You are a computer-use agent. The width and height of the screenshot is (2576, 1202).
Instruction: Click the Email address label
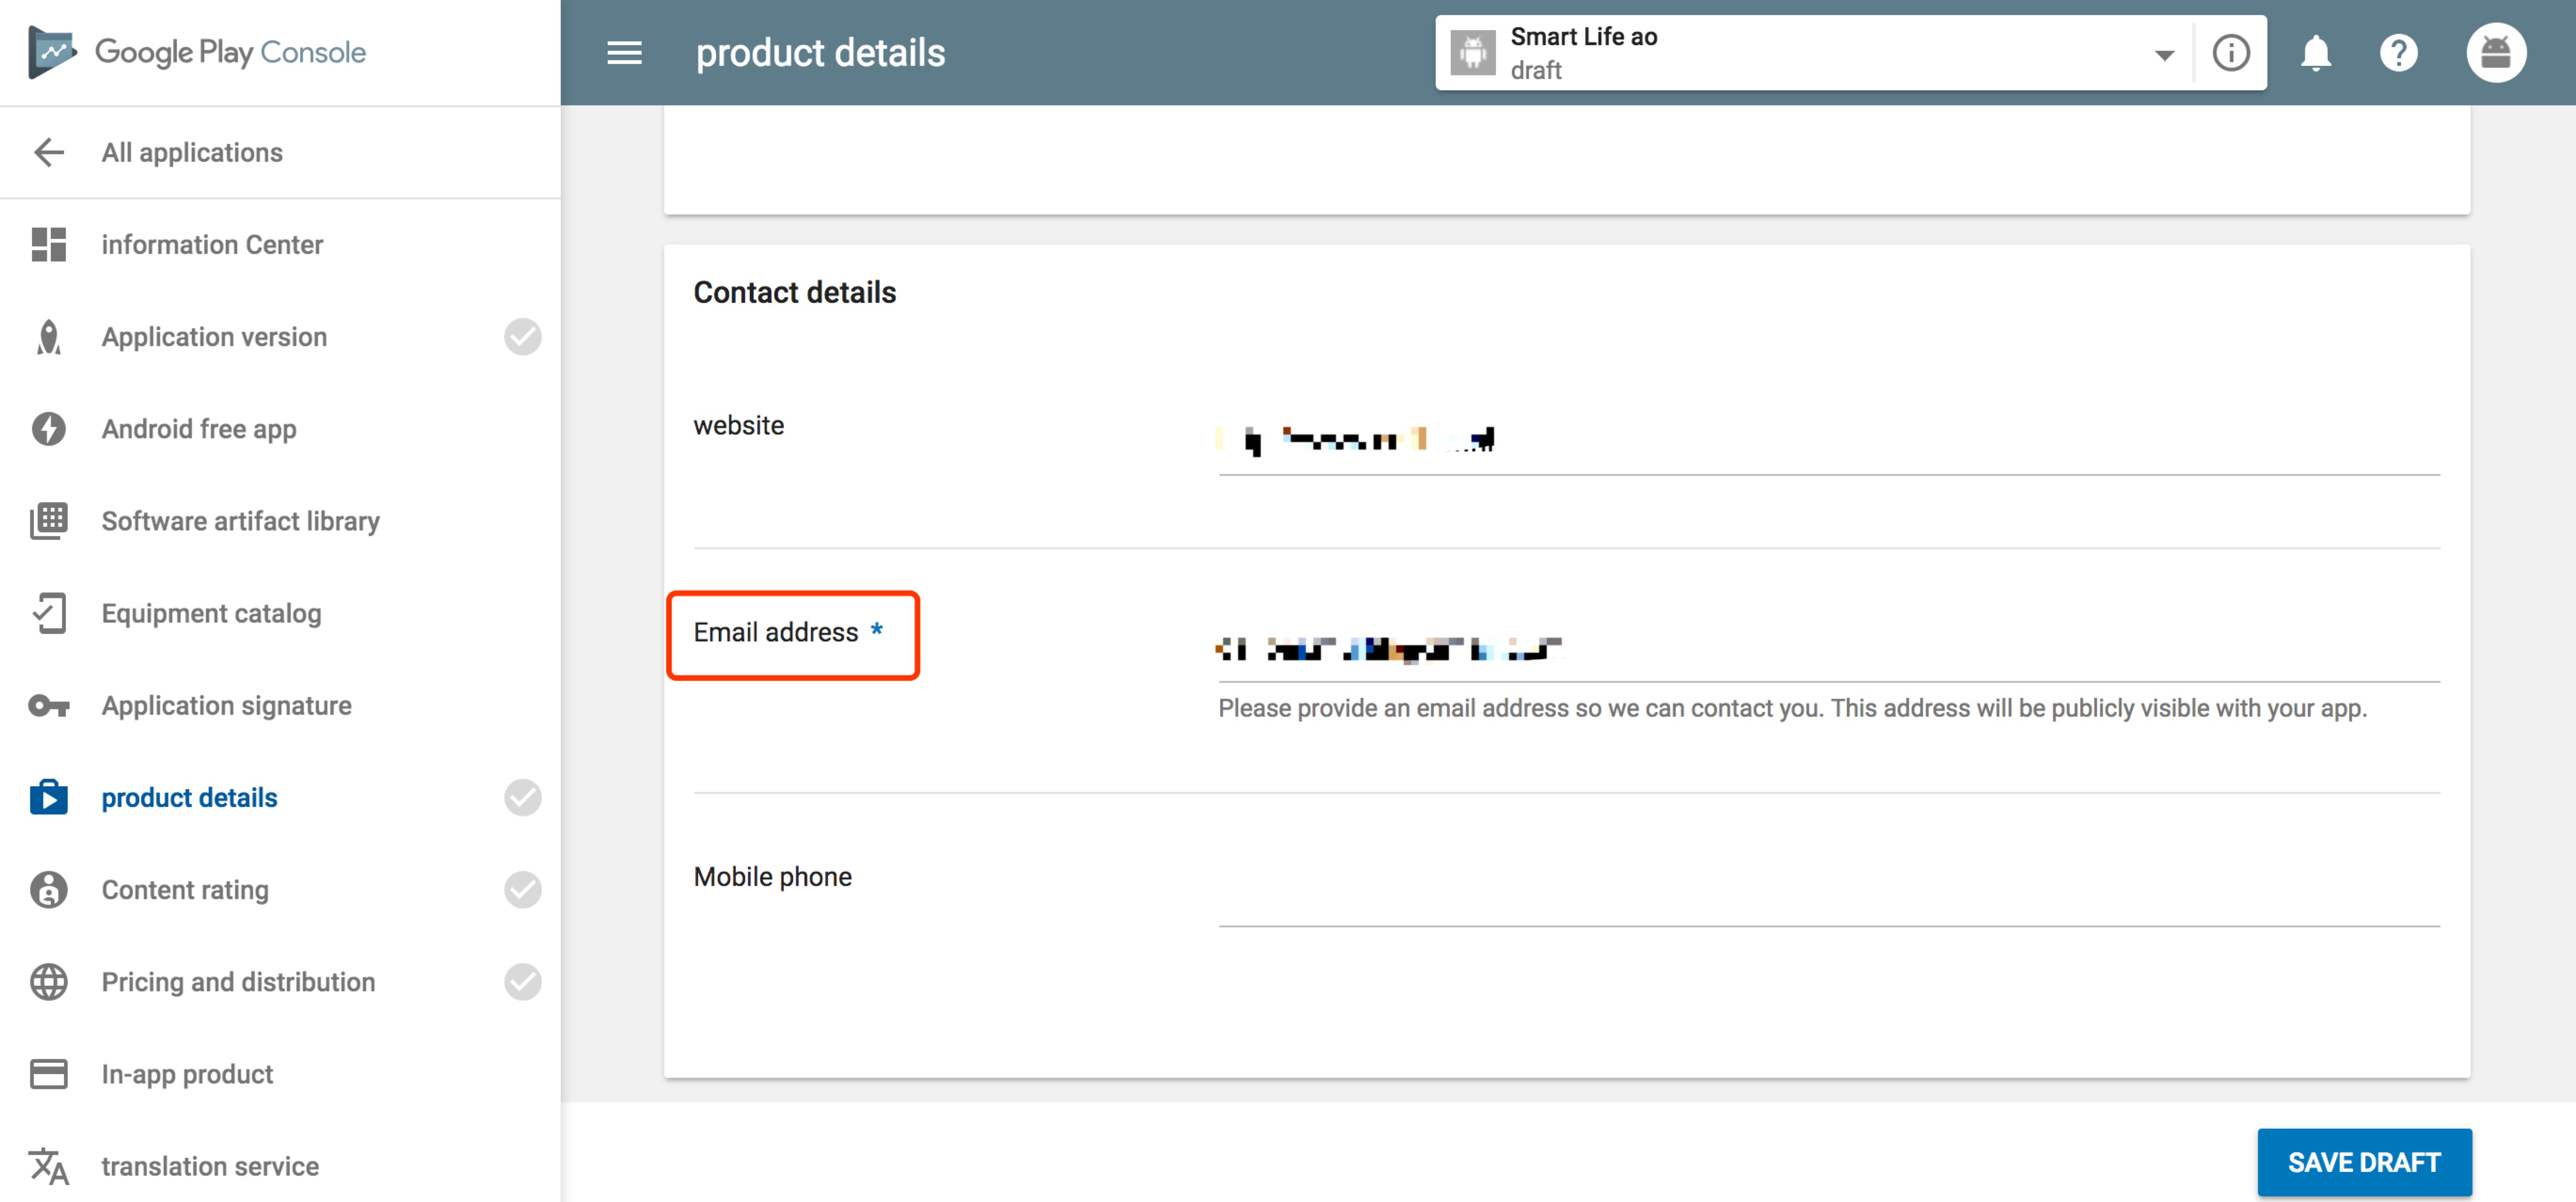(776, 632)
